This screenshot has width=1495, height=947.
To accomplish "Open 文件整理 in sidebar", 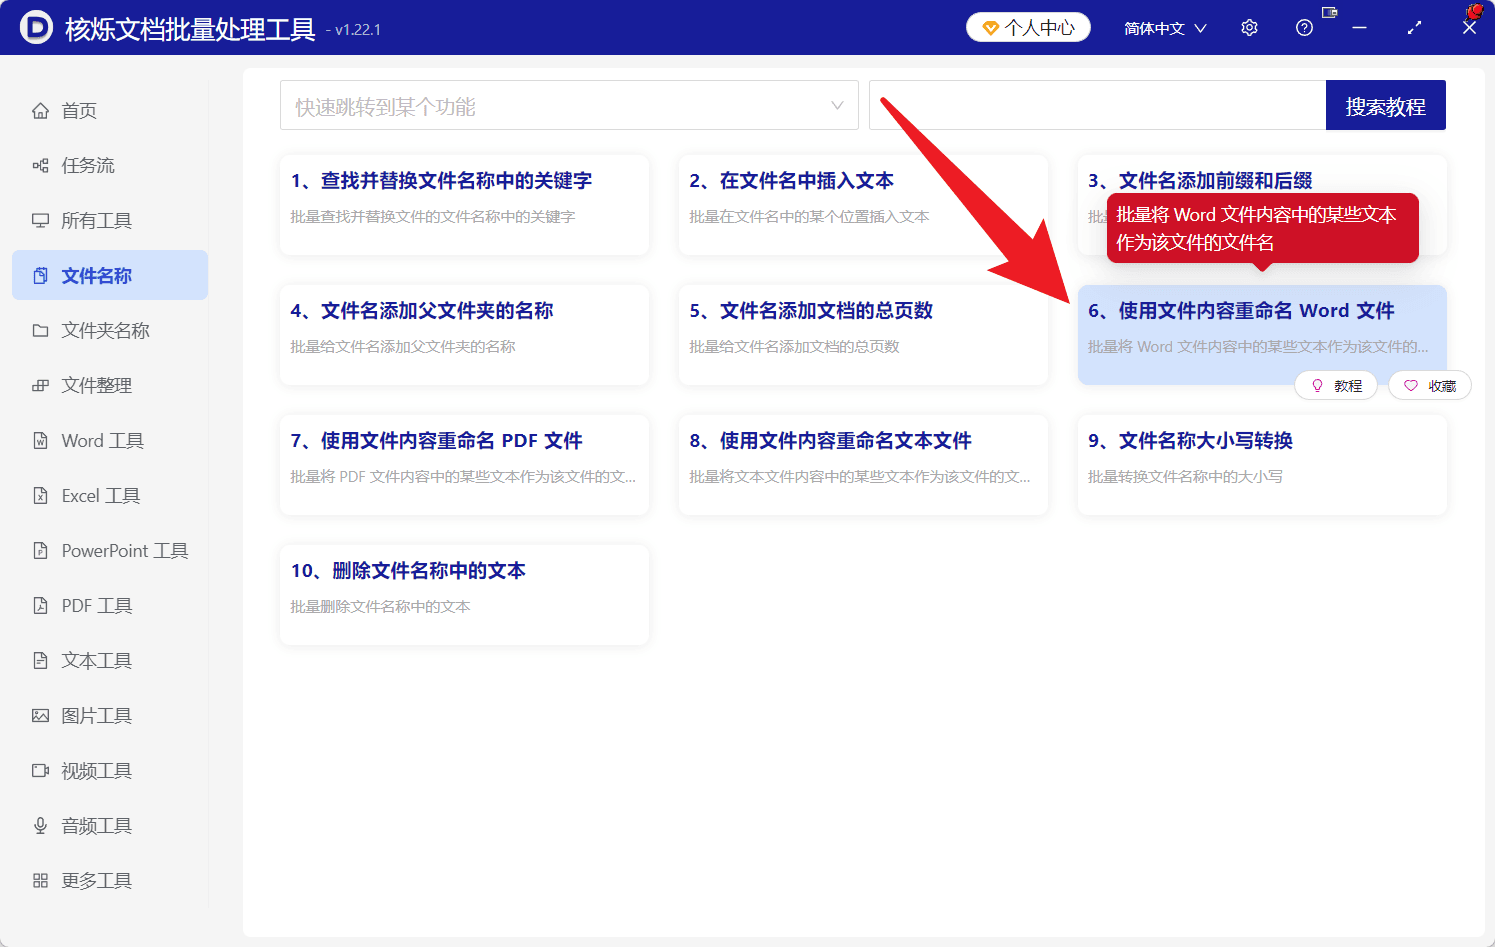I will click(110, 385).
